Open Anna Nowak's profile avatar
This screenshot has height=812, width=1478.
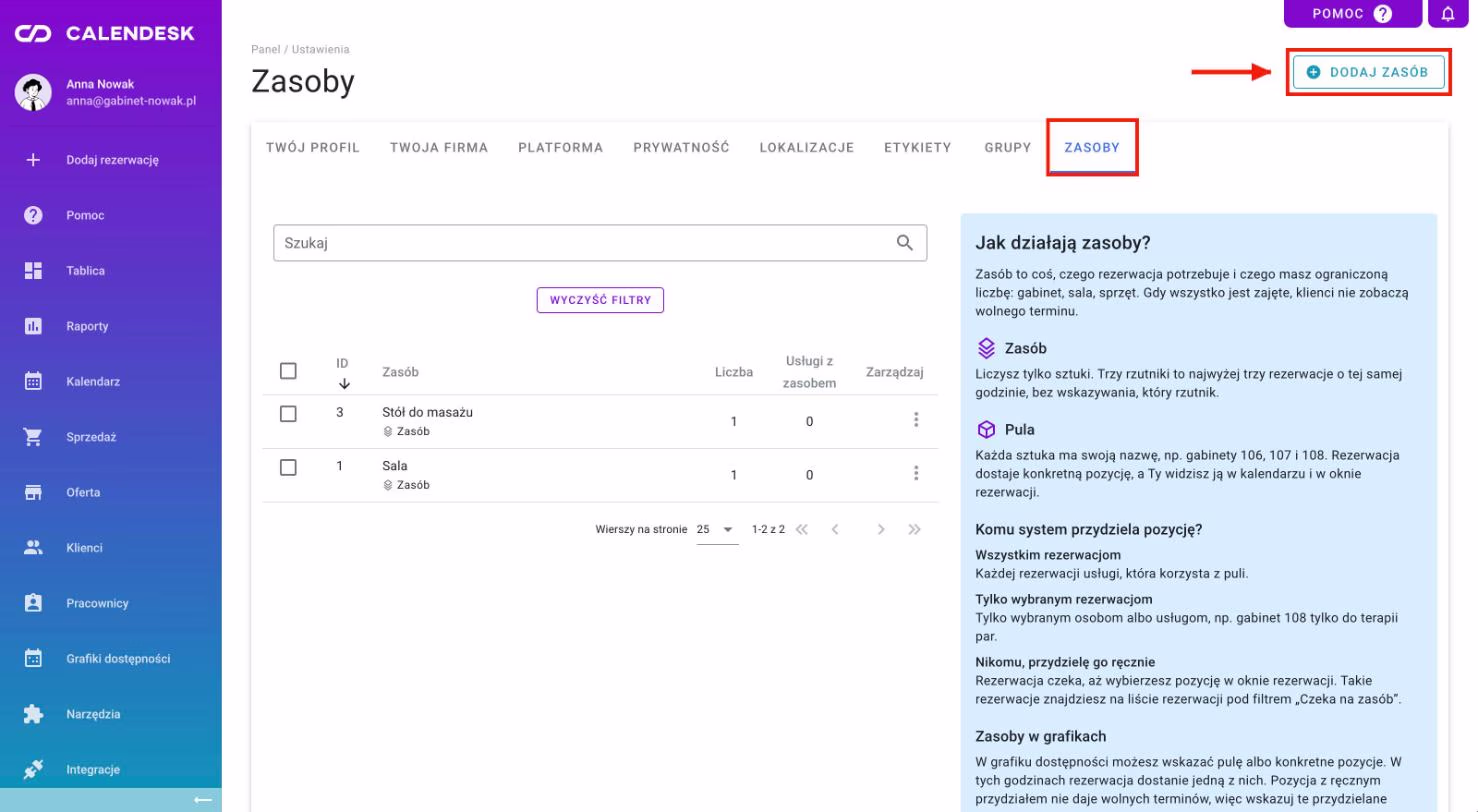click(33, 92)
